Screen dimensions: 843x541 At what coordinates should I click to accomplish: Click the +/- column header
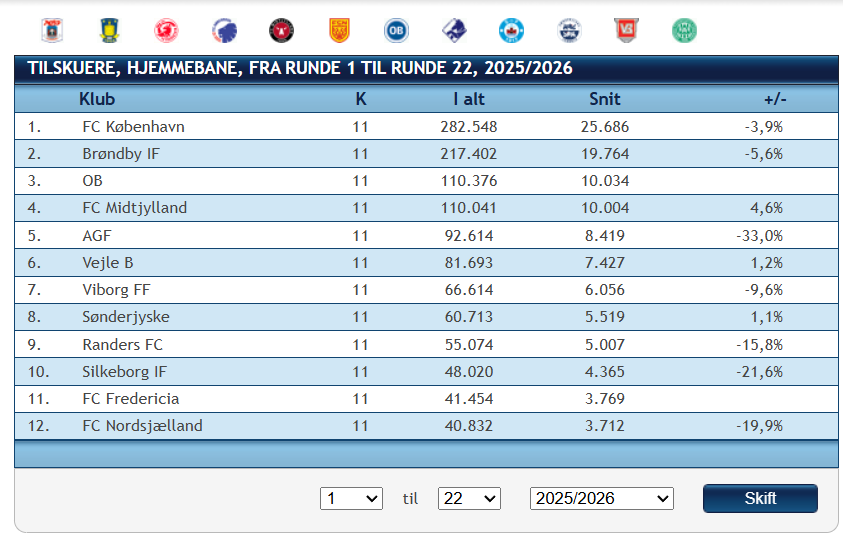click(775, 99)
